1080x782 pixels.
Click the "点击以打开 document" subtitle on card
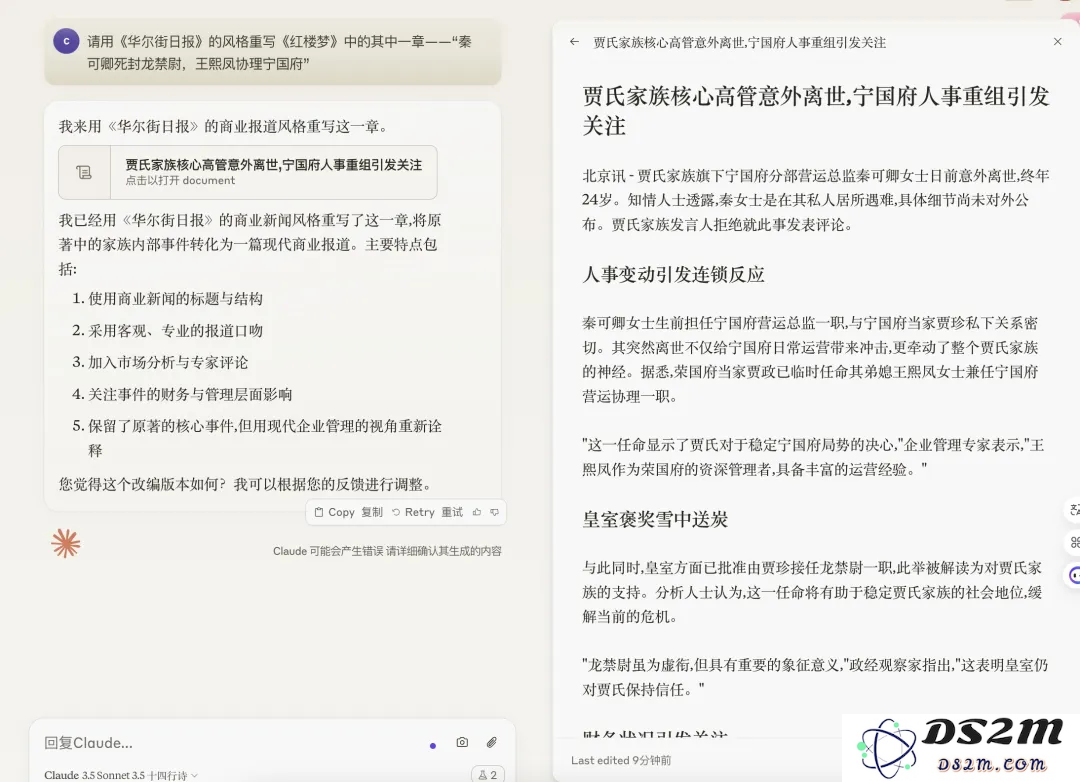click(x=180, y=181)
